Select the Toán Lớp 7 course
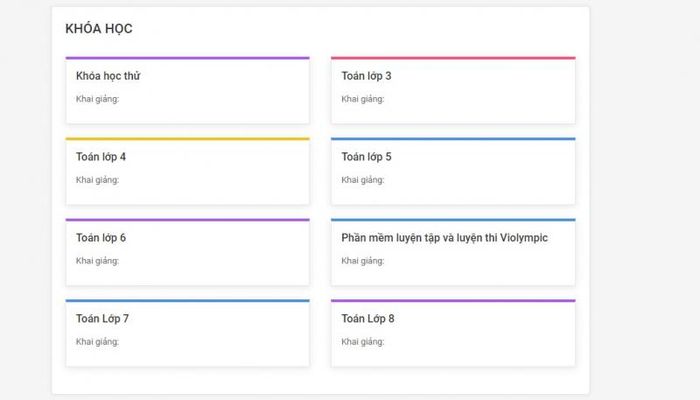This screenshot has height=400, width=700. pos(102,319)
